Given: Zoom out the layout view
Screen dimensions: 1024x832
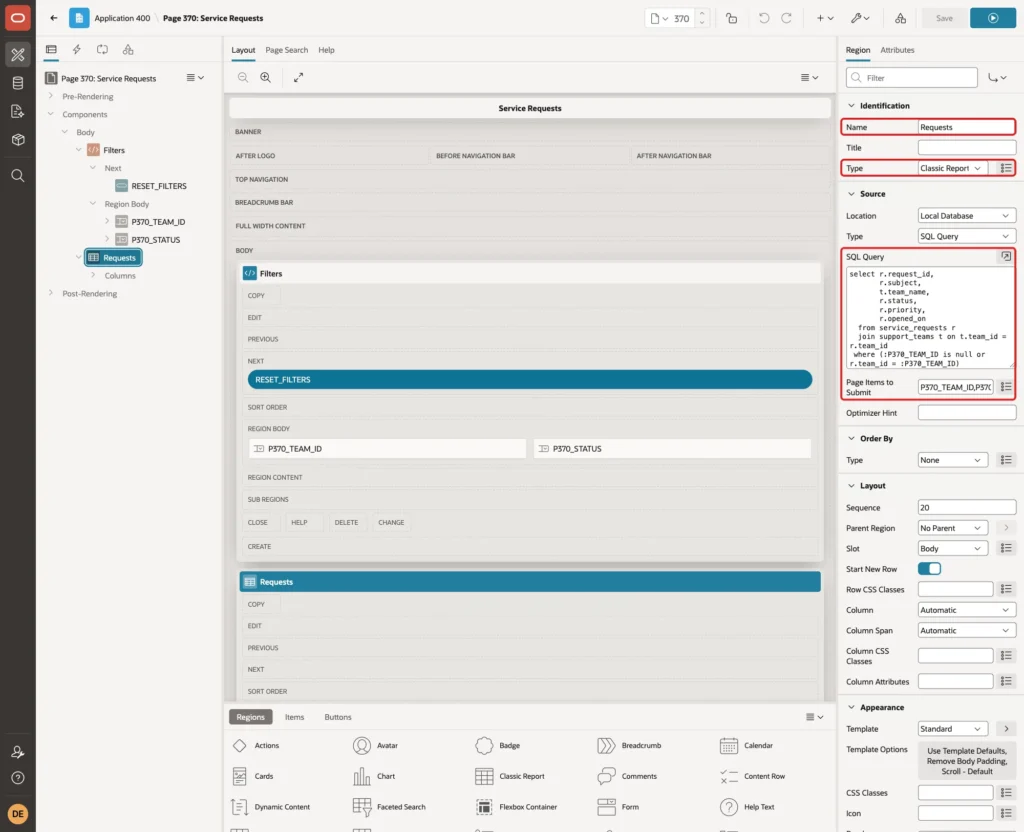Looking at the screenshot, I should (x=243, y=77).
